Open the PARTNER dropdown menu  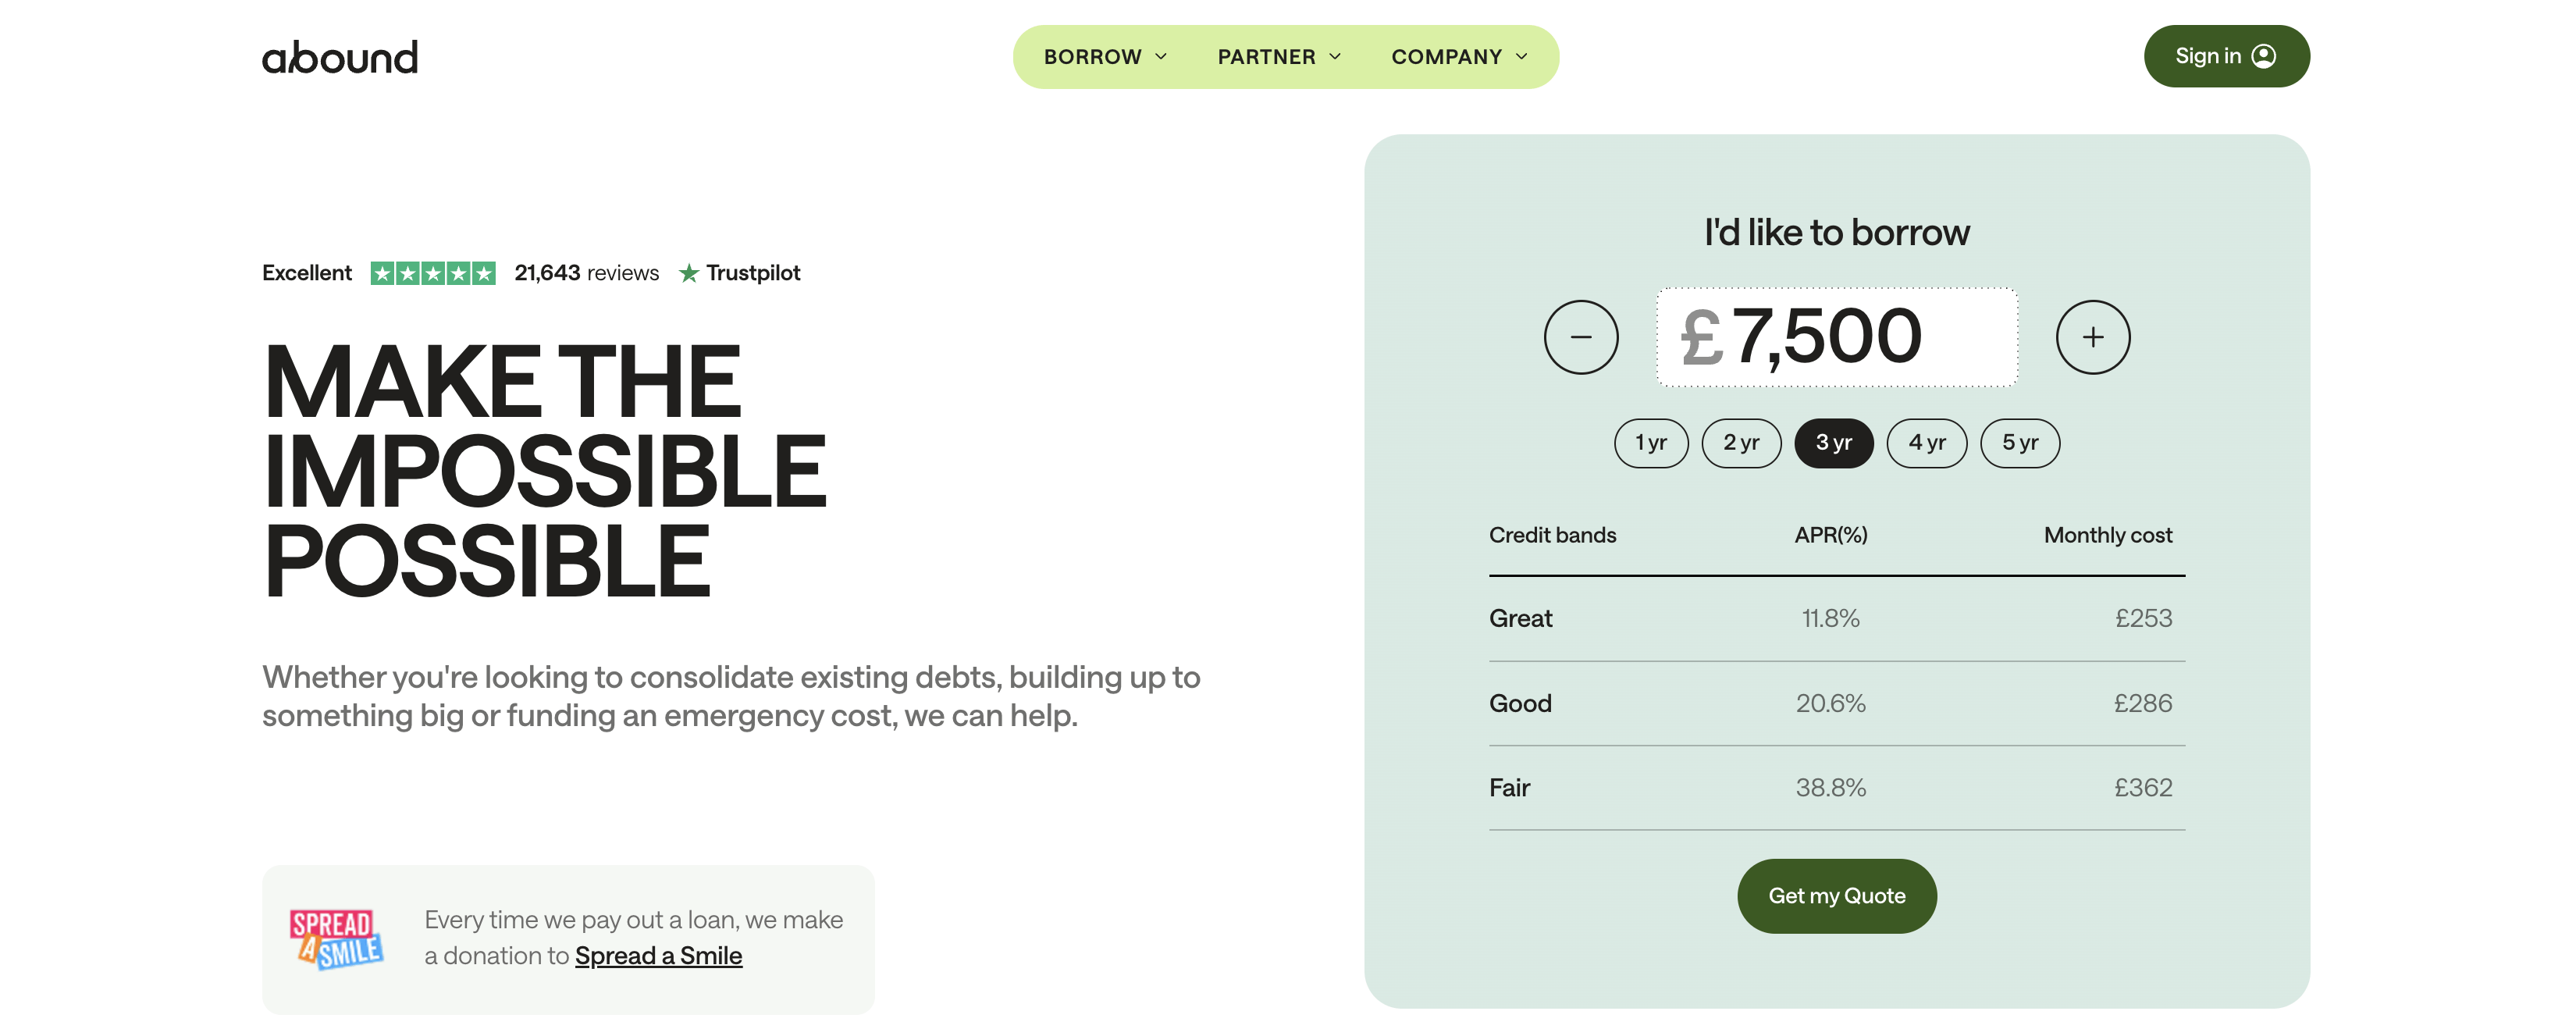pos(1279,57)
